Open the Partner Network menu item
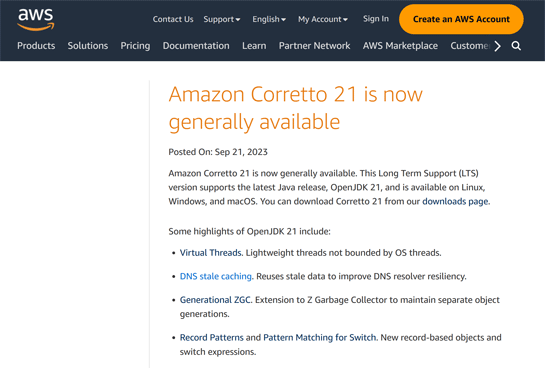545x368 pixels. (315, 46)
